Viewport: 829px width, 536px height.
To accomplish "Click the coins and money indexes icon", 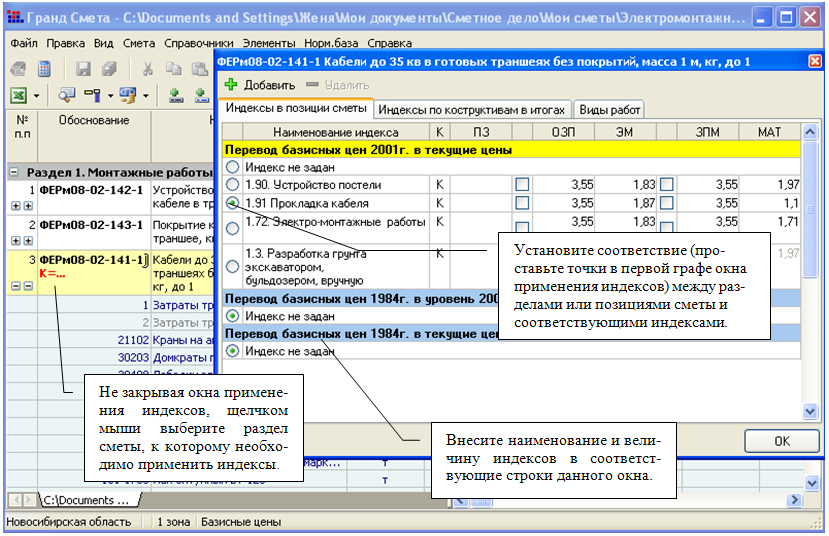I will click(127, 95).
